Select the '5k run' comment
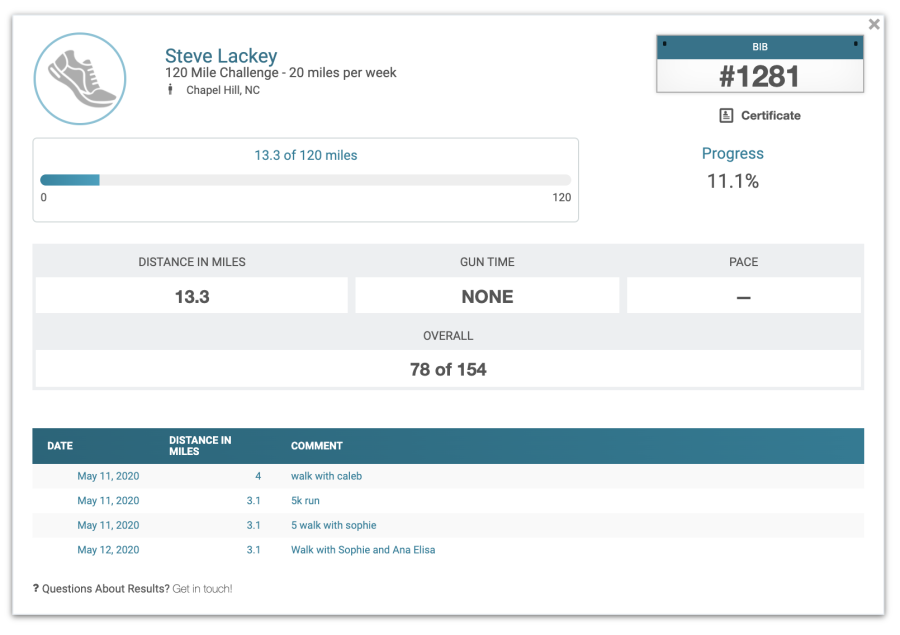This screenshot has width=900, height=635. (305, 501)
